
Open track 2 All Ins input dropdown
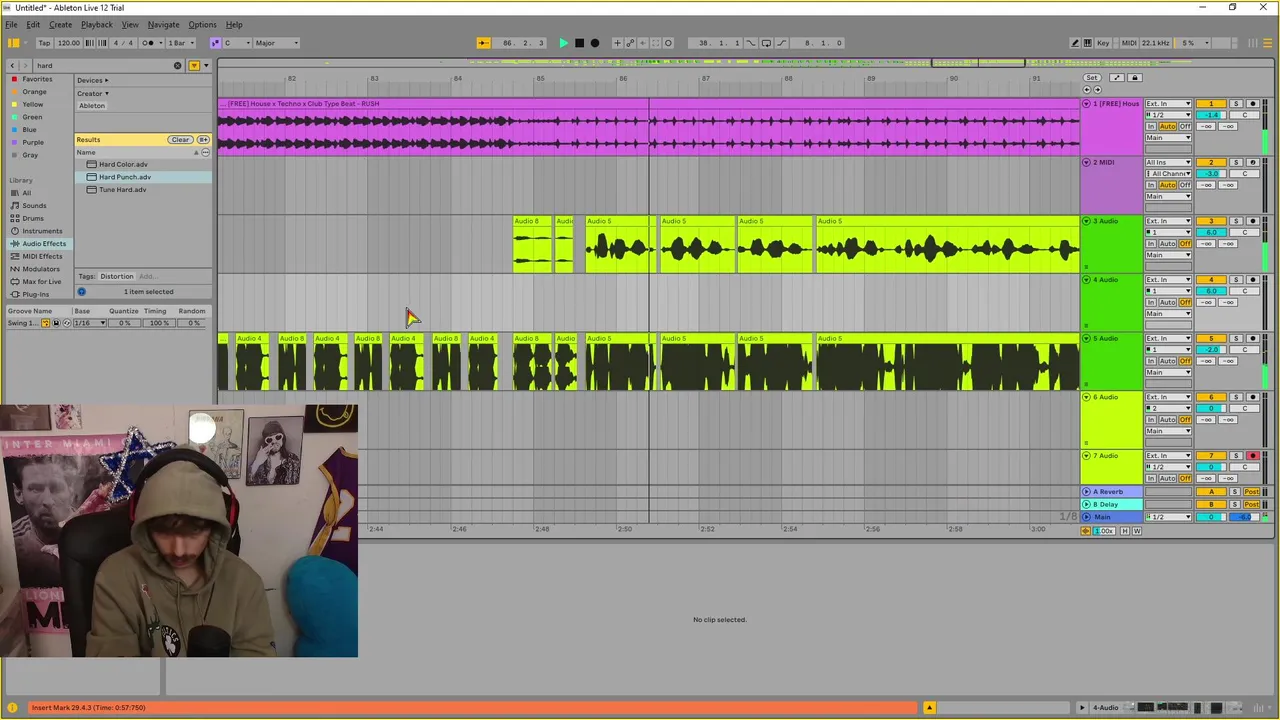[1168, 162]
